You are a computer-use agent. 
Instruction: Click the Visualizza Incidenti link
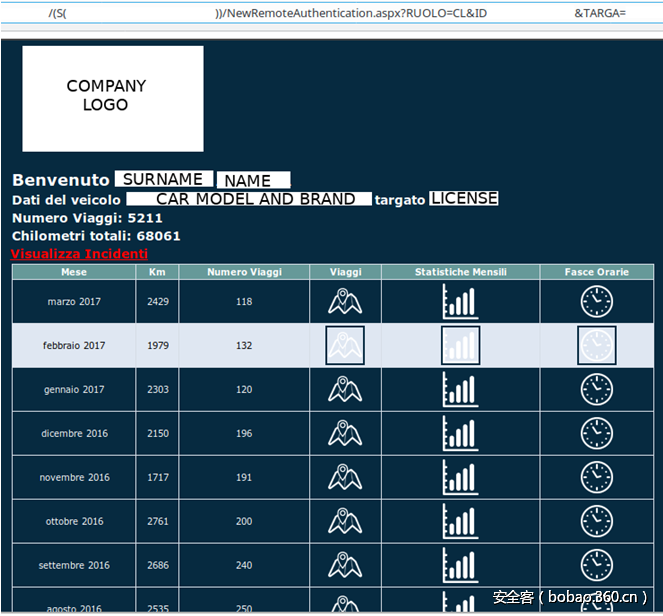(79, 254)
